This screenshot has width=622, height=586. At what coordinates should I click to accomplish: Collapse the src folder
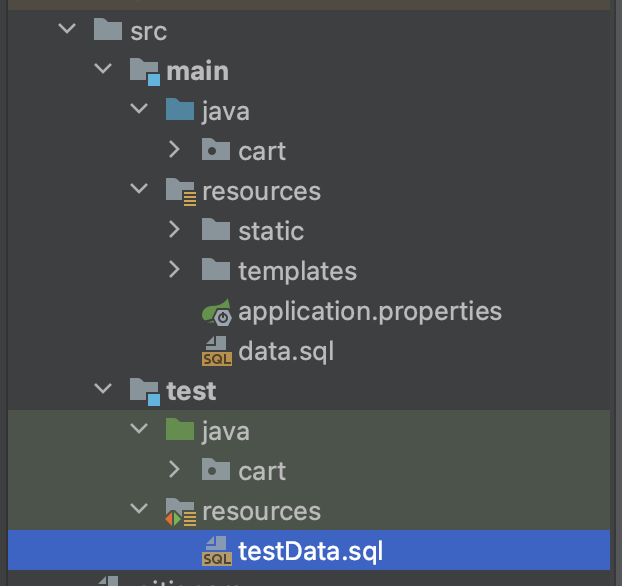(67, 29)
